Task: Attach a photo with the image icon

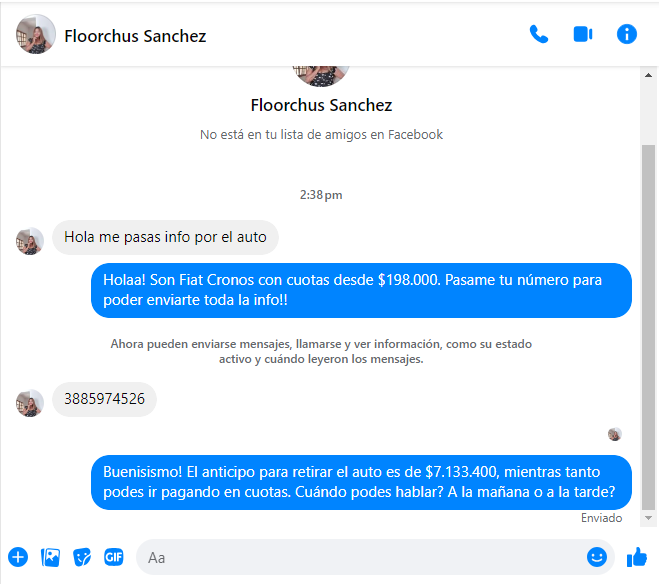Action: (50, 557)
